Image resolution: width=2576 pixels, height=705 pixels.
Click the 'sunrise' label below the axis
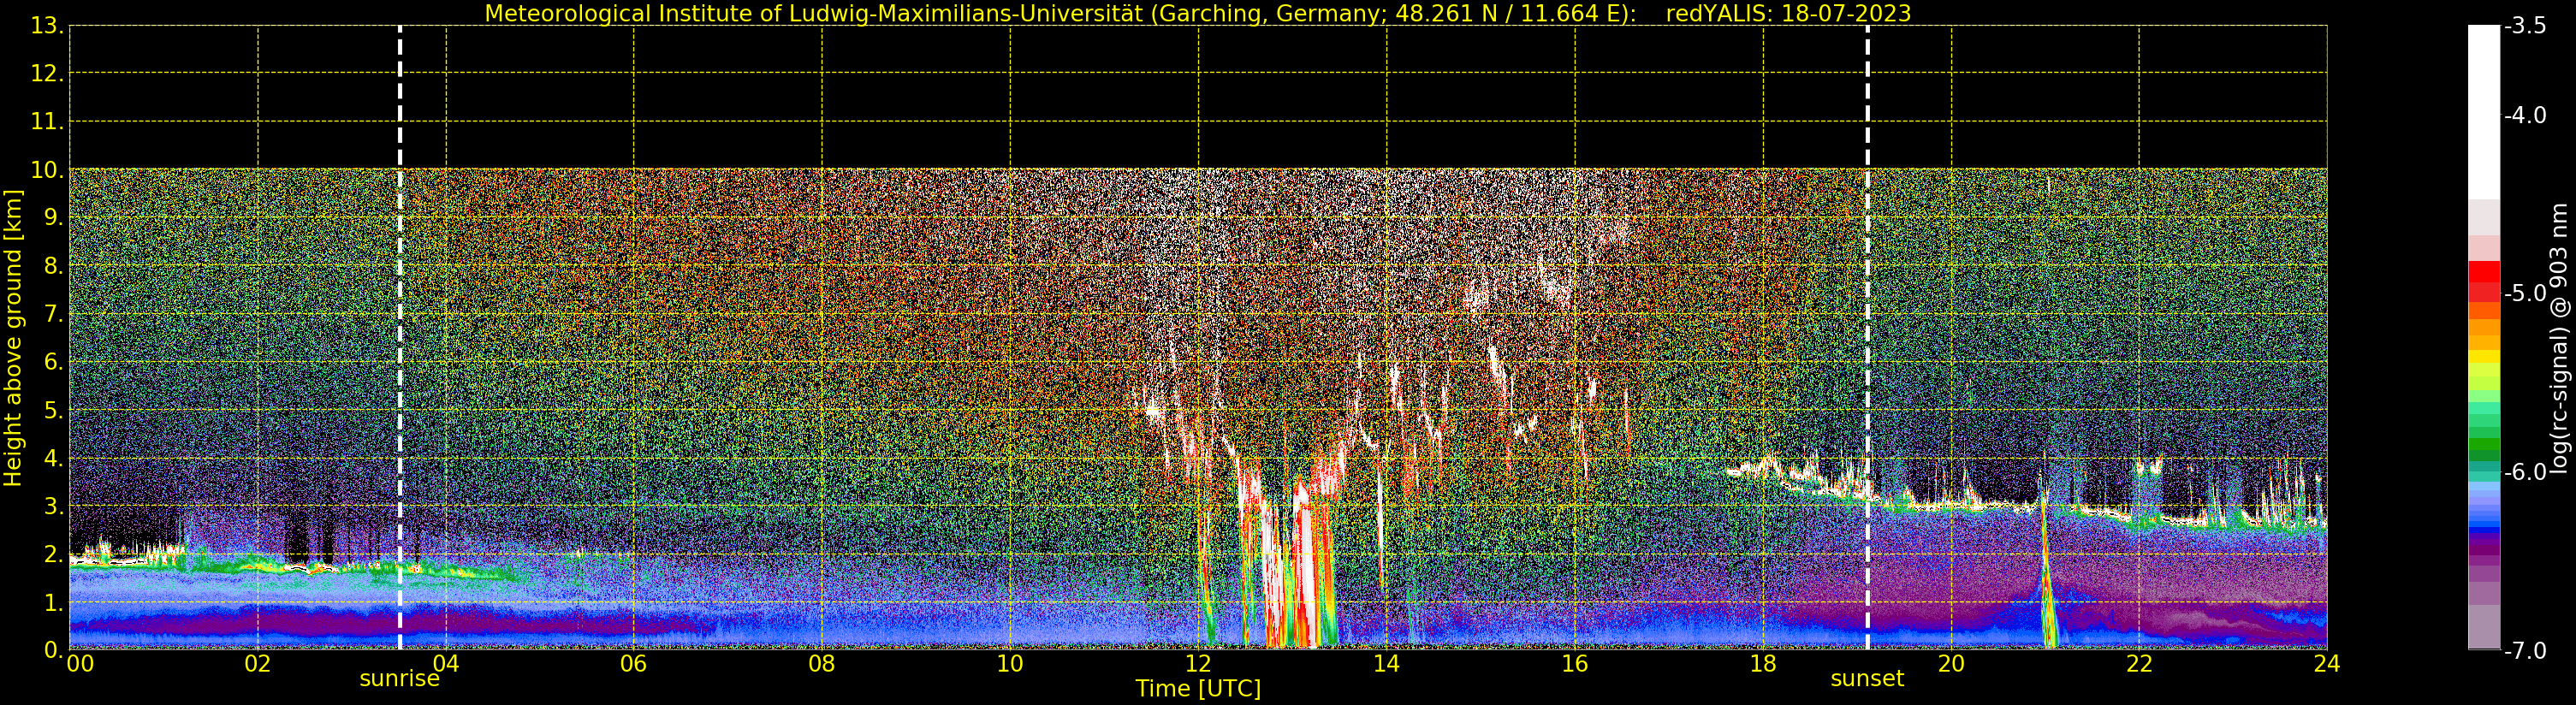pos(399,679)
